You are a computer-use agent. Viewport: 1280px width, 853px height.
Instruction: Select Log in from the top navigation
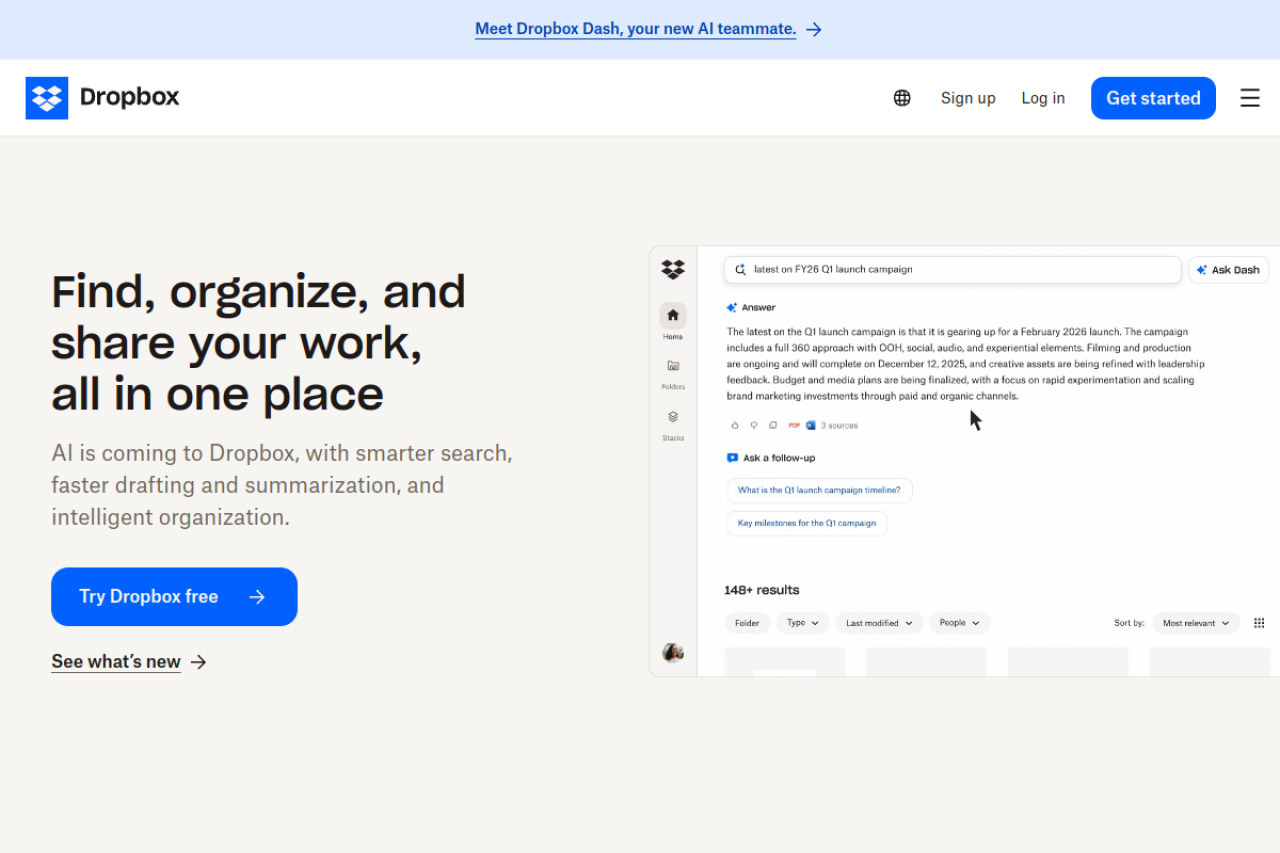(1043, 97)
